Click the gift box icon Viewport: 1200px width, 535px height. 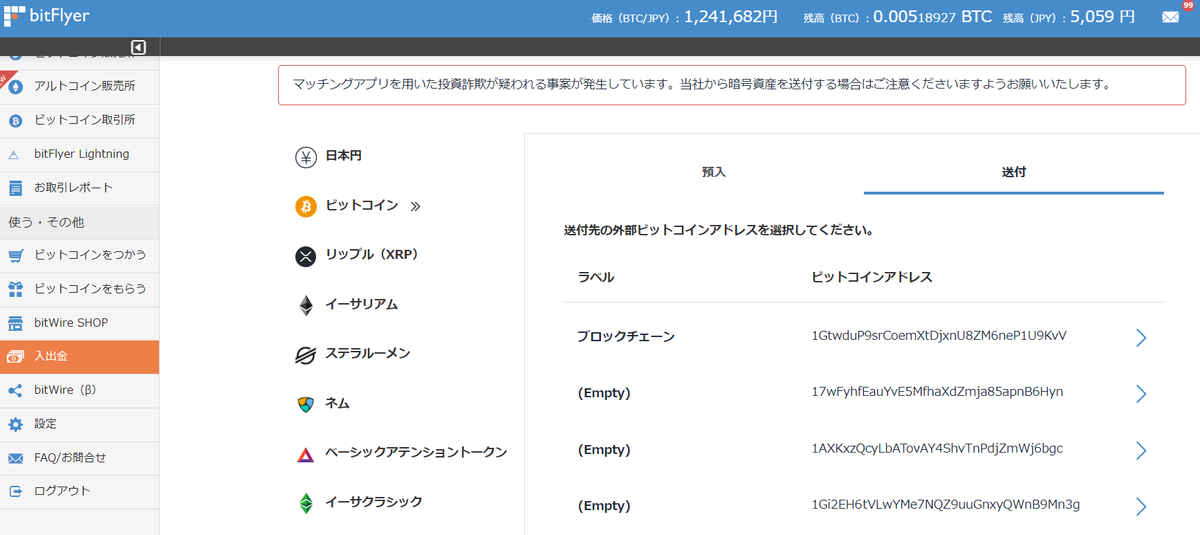pos(15,289)
